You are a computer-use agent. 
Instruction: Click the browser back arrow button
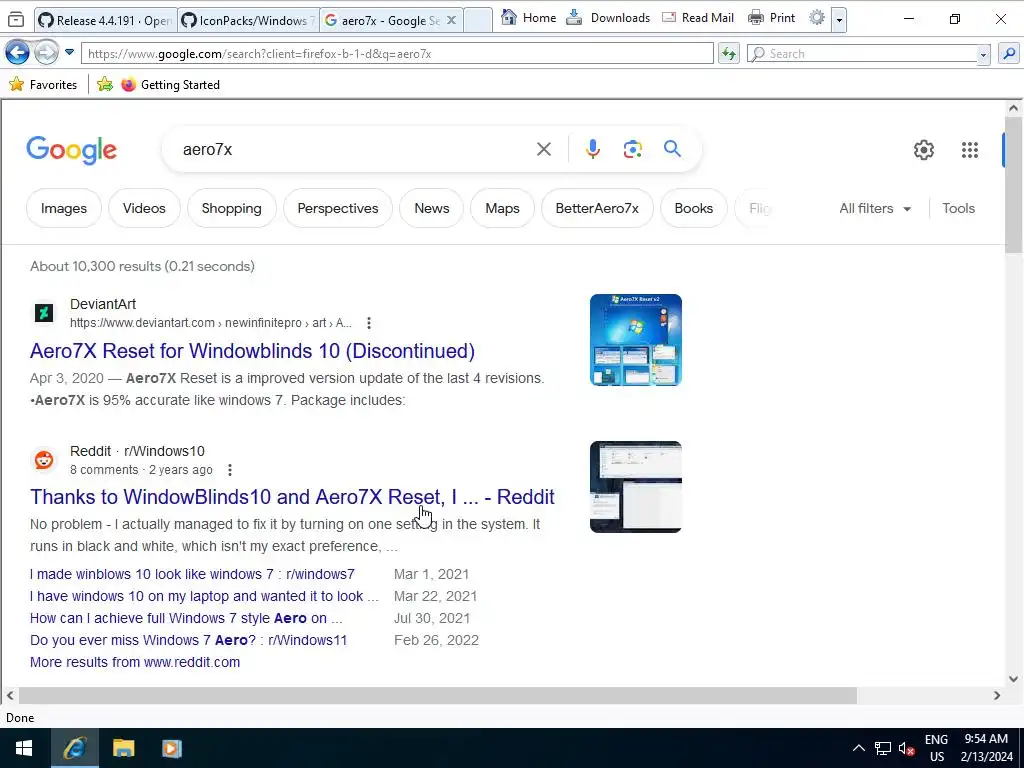coord(17,53)
